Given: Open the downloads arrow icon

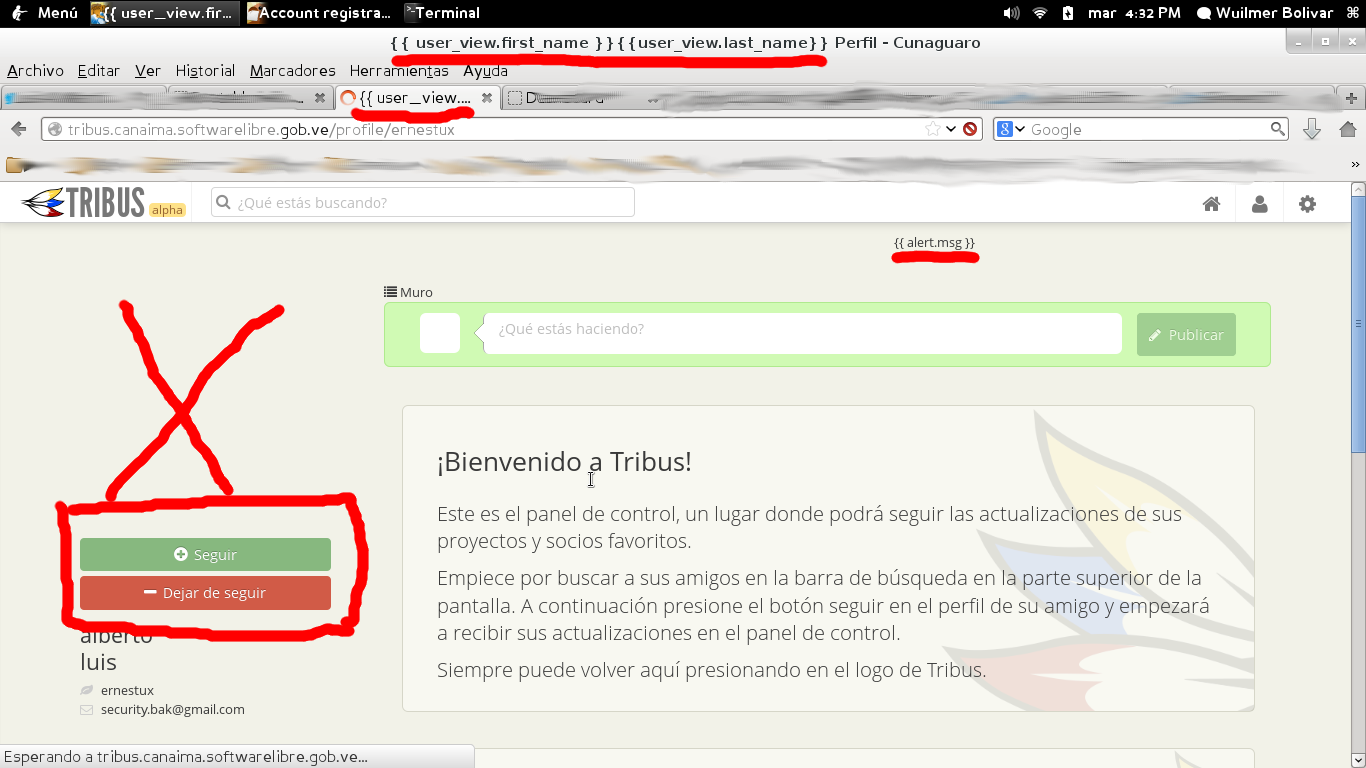Looking at the screenshot, I should pos(1312,129).
